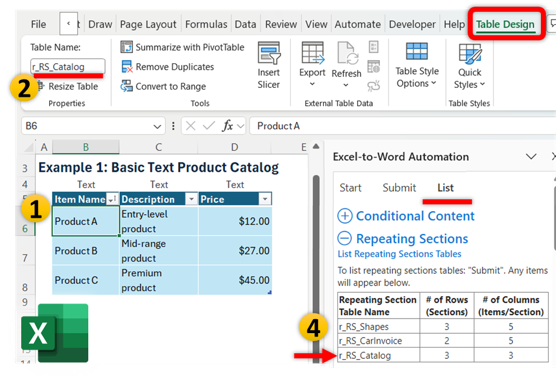Screen dimensions: 556x388
Task: Expand the Export dropdown arrow
Action: (312, 84)
